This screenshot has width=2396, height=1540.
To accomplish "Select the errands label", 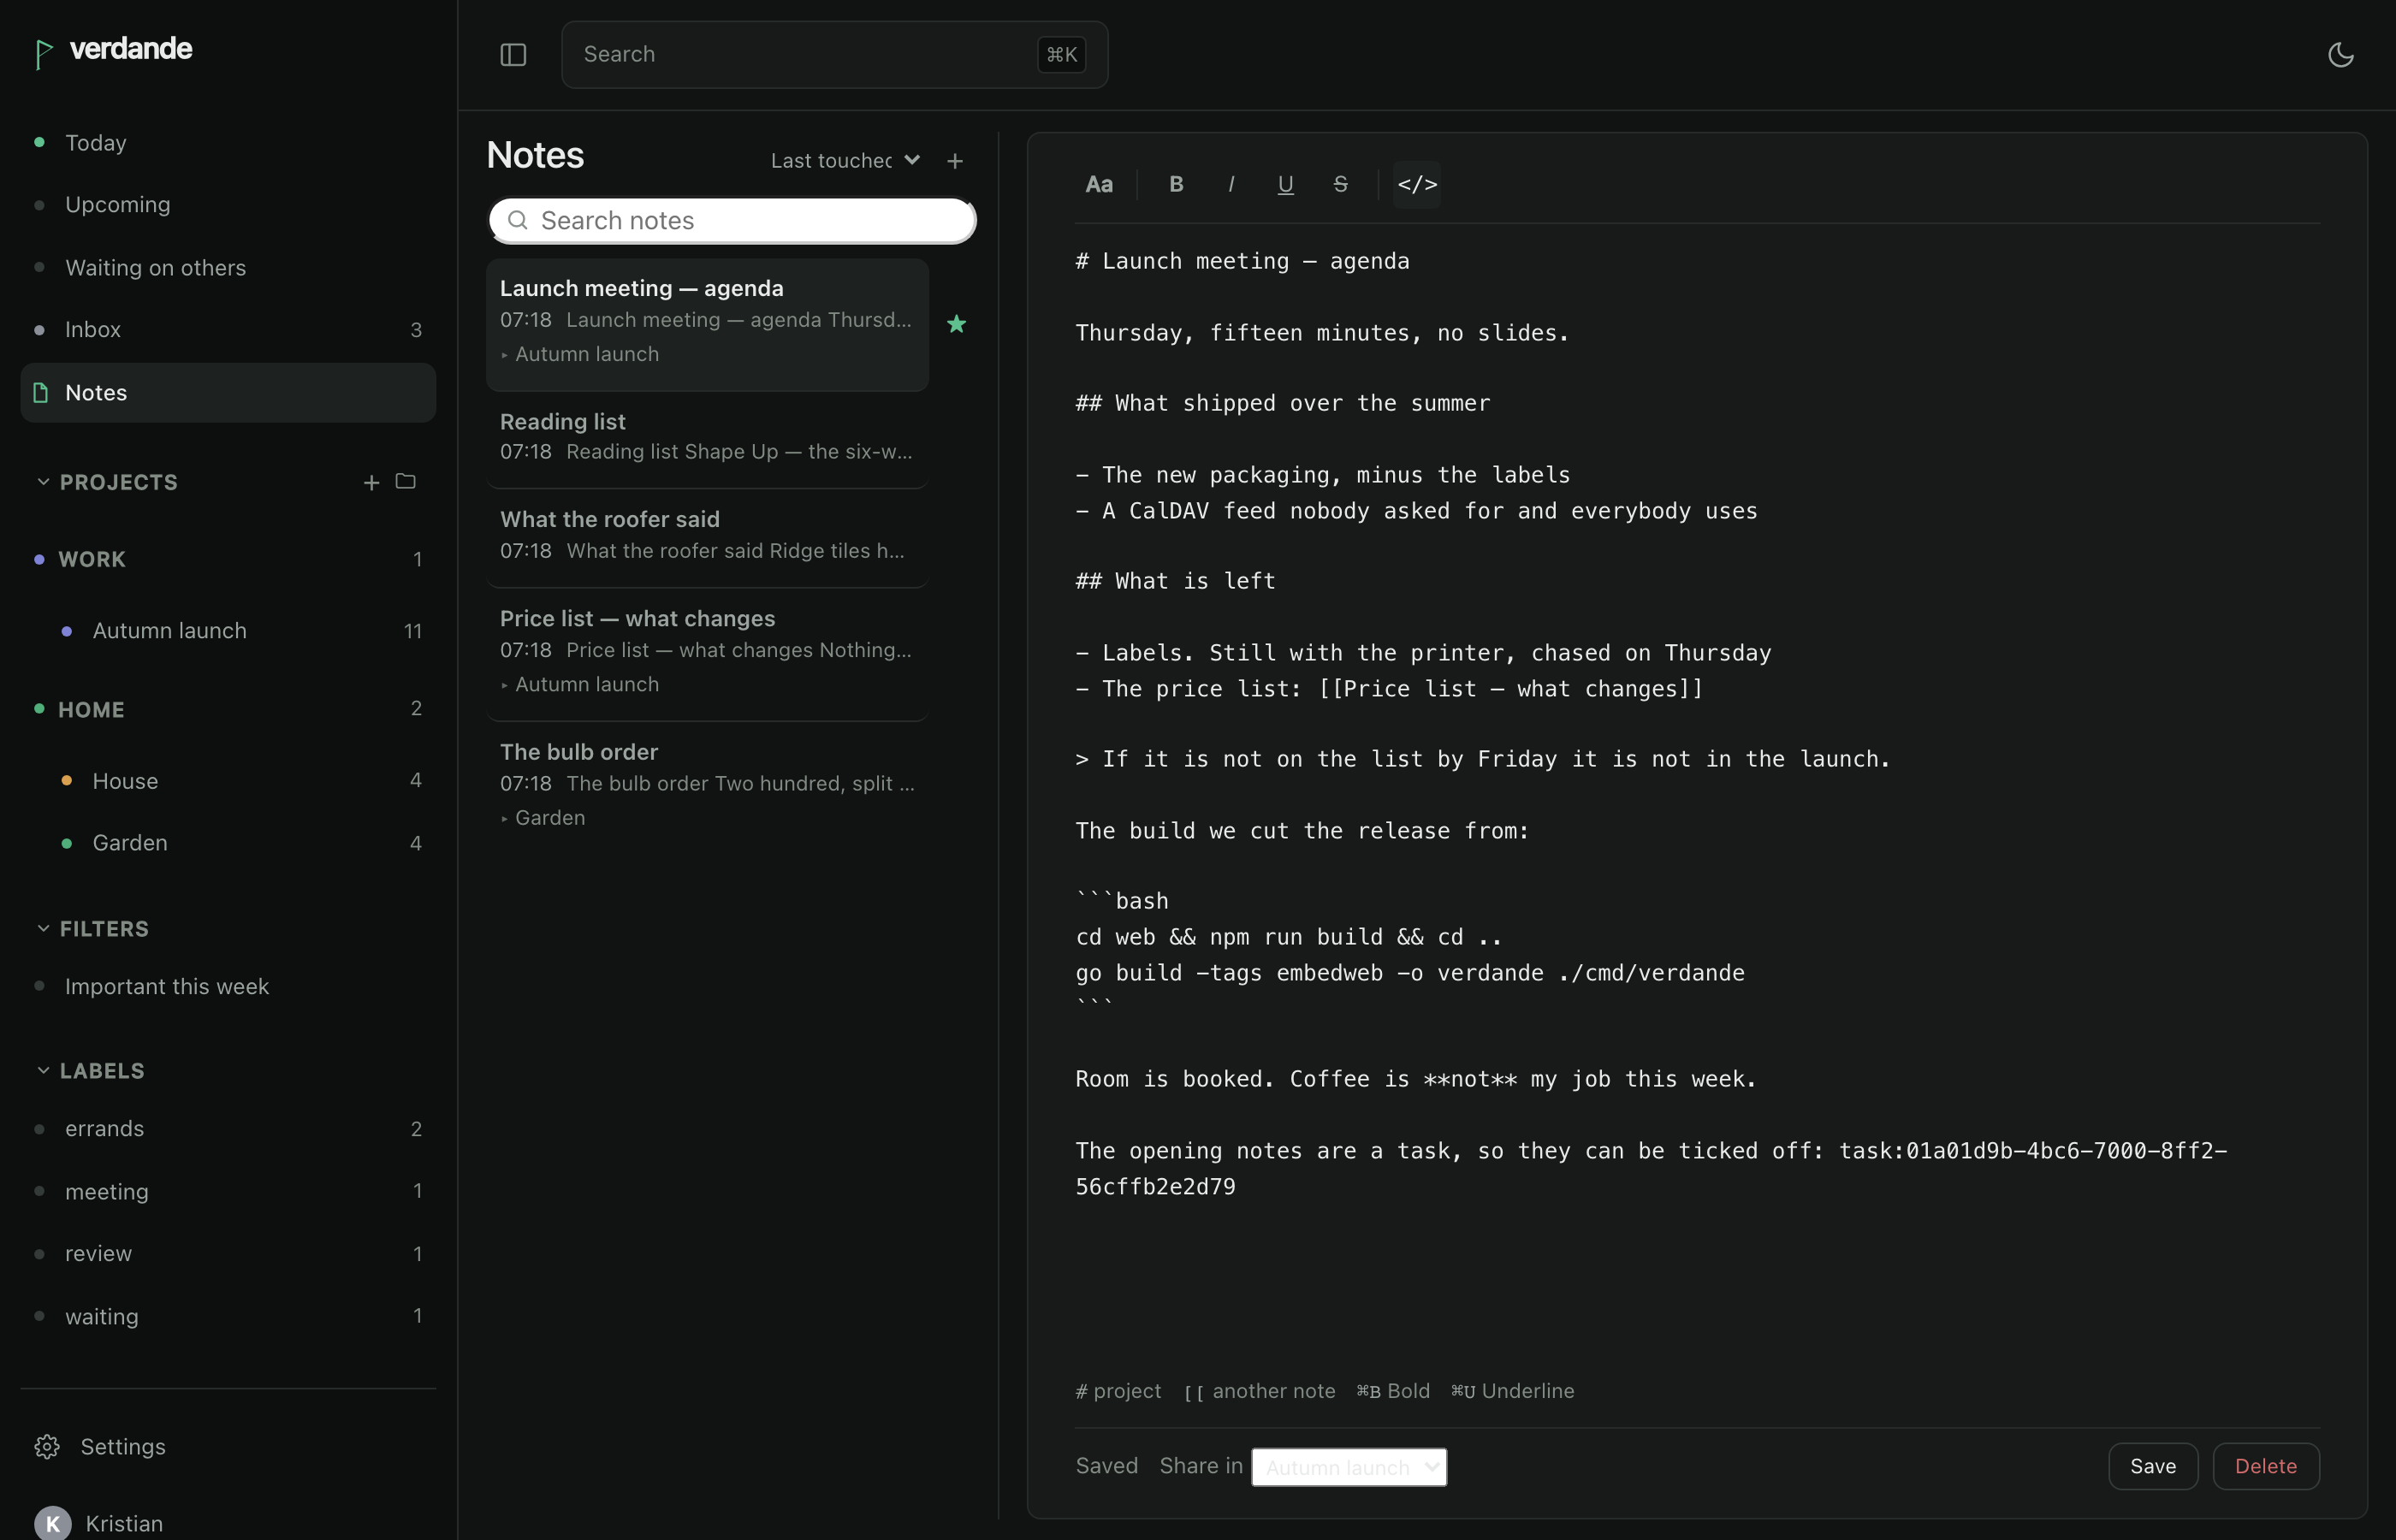I will pyautogui.click(x=228, y=1129).
